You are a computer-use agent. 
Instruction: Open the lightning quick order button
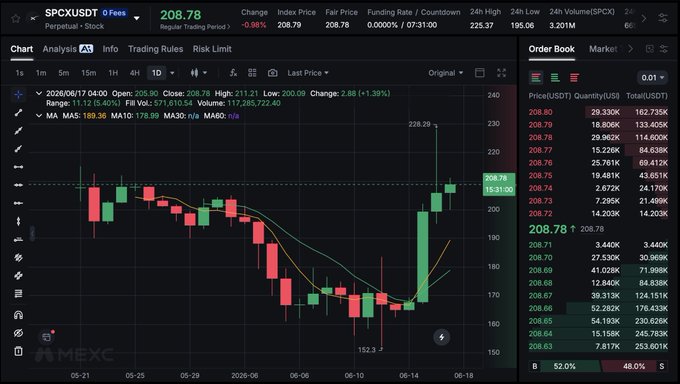coord(441,337)
